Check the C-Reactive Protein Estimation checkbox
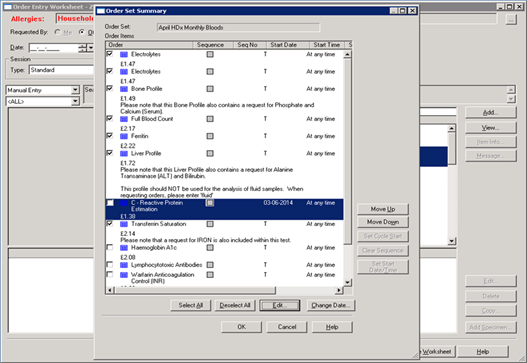Viewport: 527px width, 363px height. [110, 203]
